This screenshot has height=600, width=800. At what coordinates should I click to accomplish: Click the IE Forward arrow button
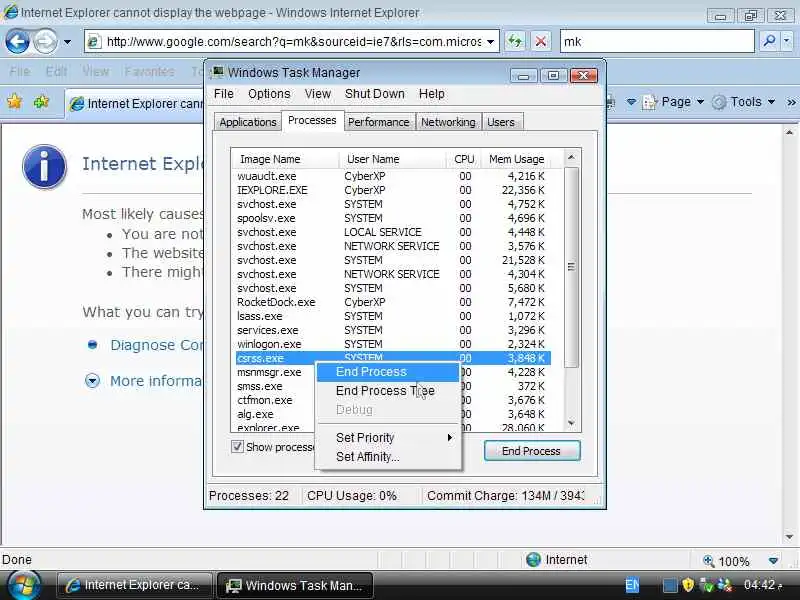coord(45,41)
